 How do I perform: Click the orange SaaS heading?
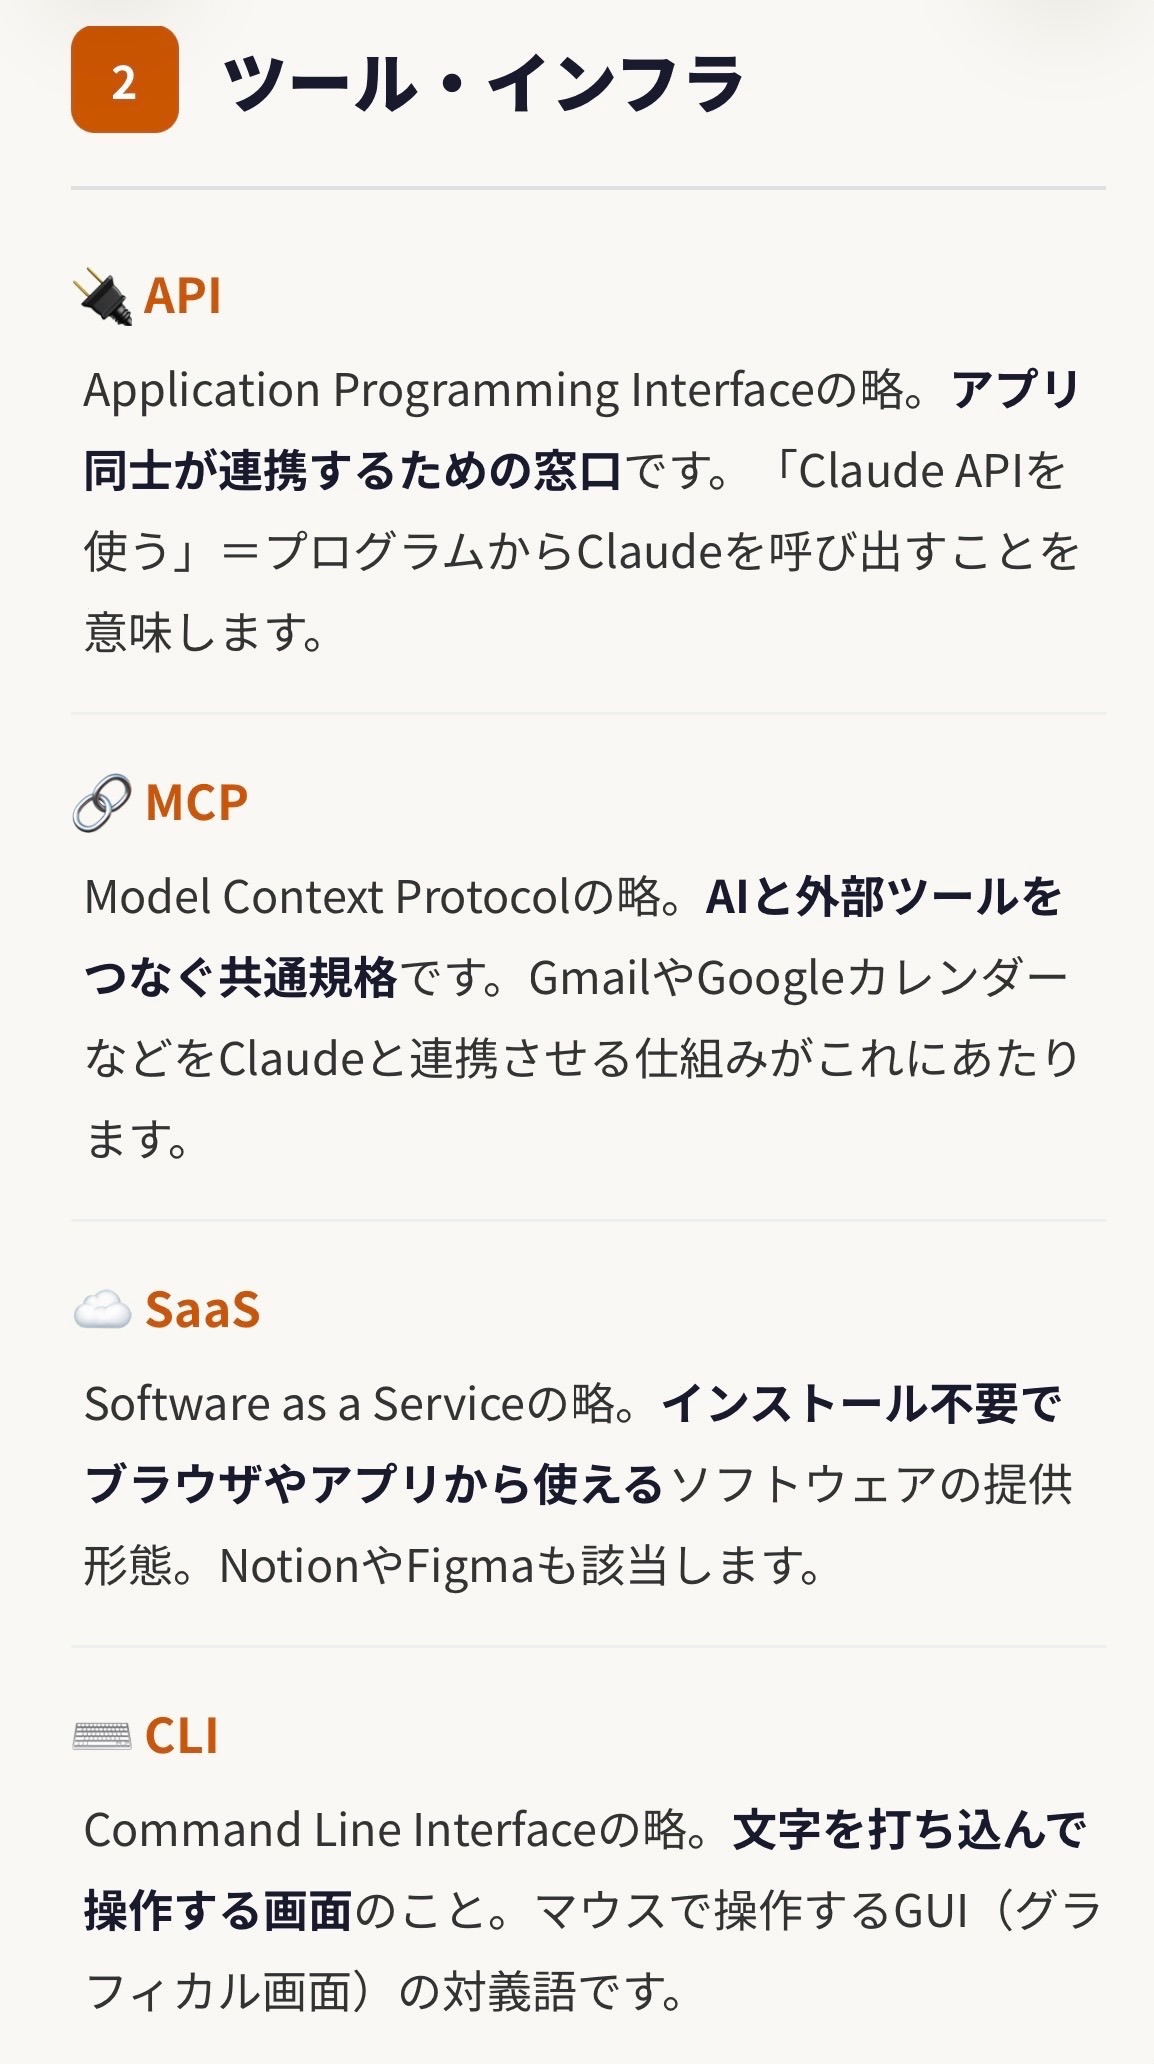202,1310
